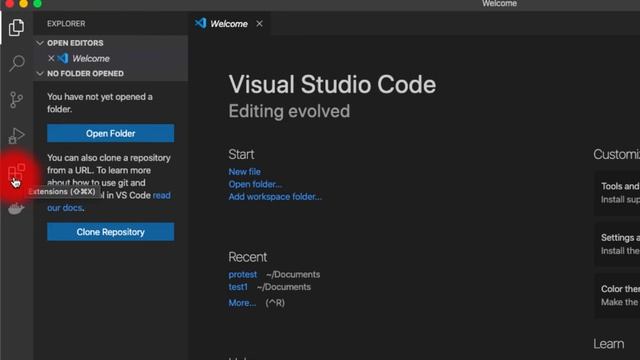Click the 'Visual Studio Code' heading
The height and width of the screenshot is (360, 640).
pyautogui.click(x=332, y=84)
